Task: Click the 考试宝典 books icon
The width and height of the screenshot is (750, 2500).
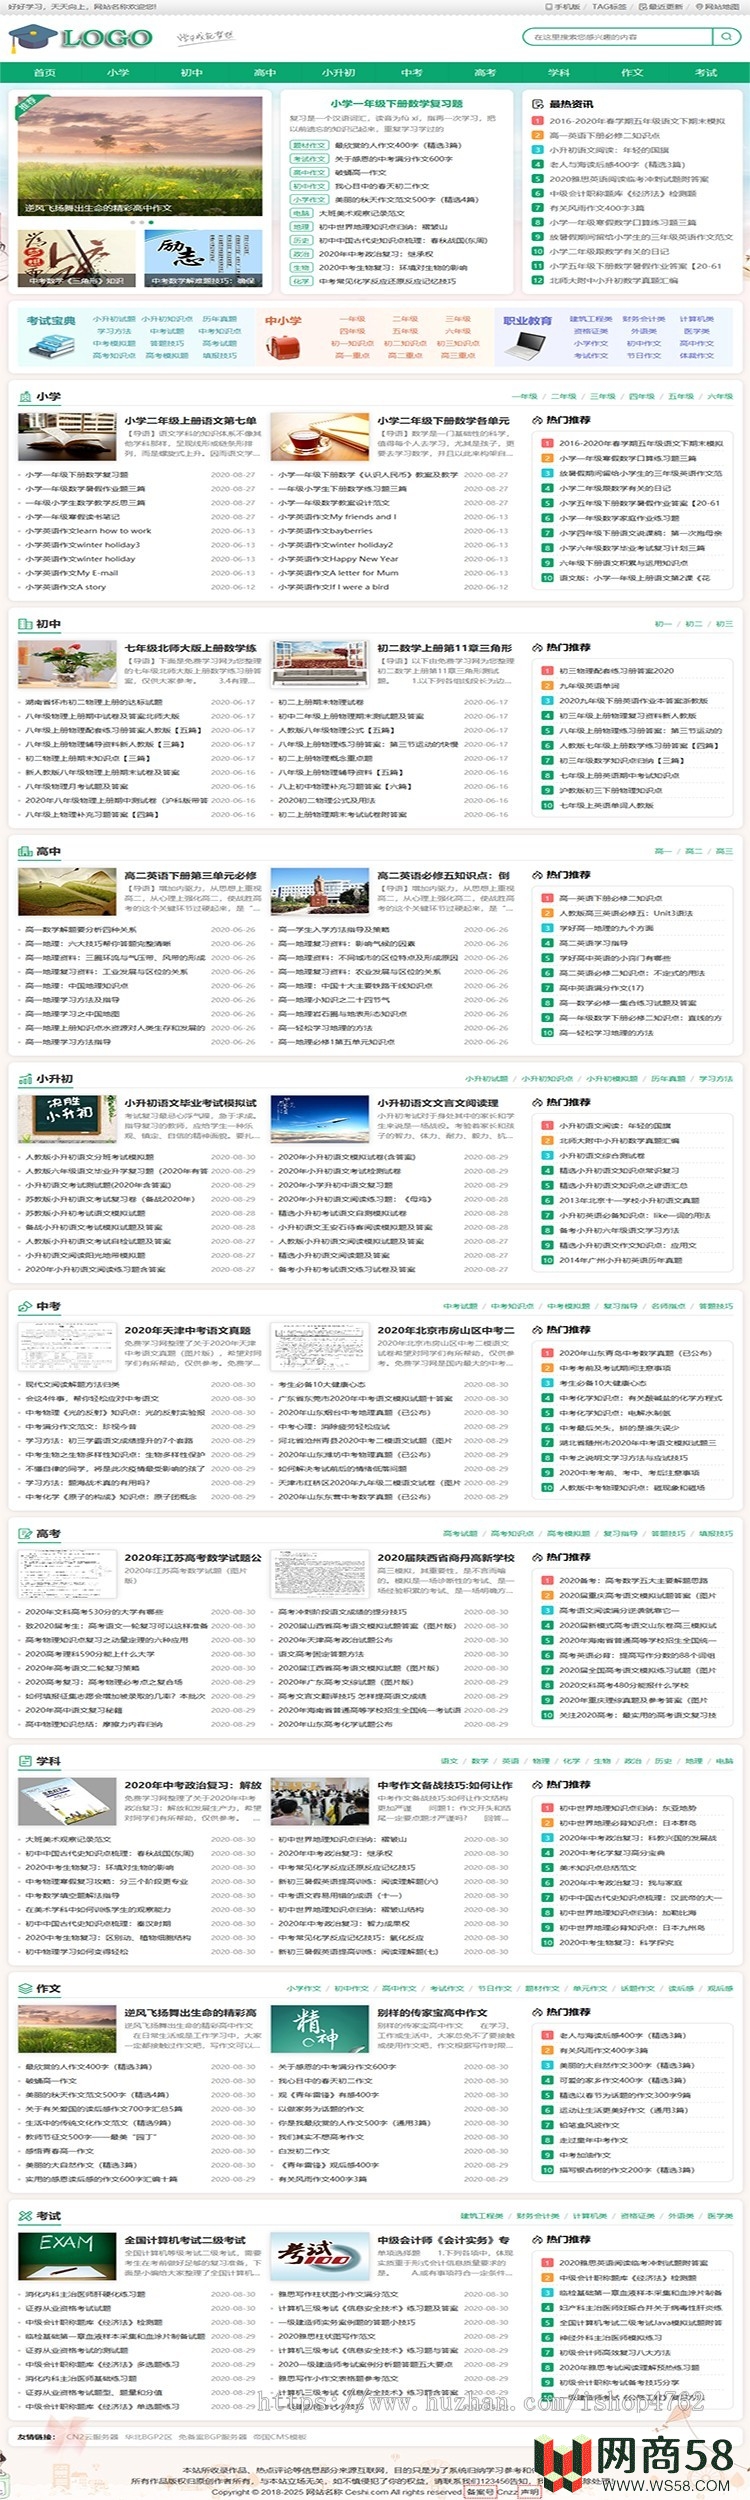Action: pos(51,345)
